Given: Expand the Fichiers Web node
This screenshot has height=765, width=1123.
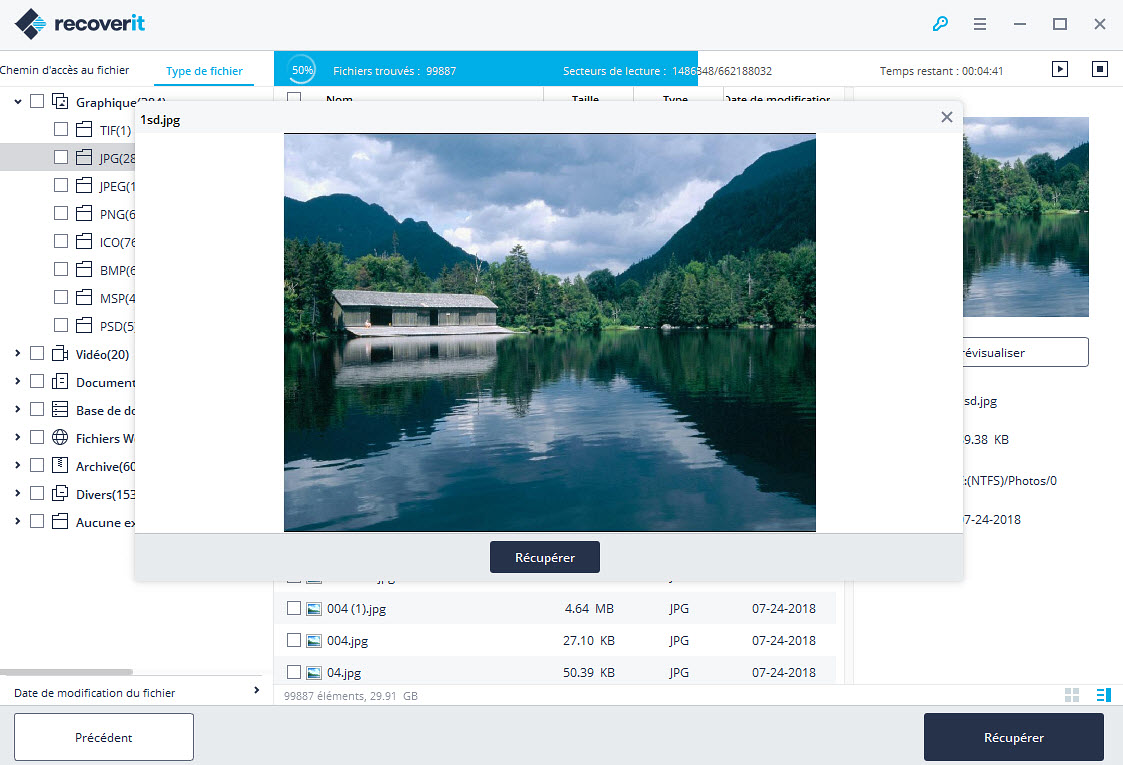Looking at the screenshot, I should pos(17,437).
